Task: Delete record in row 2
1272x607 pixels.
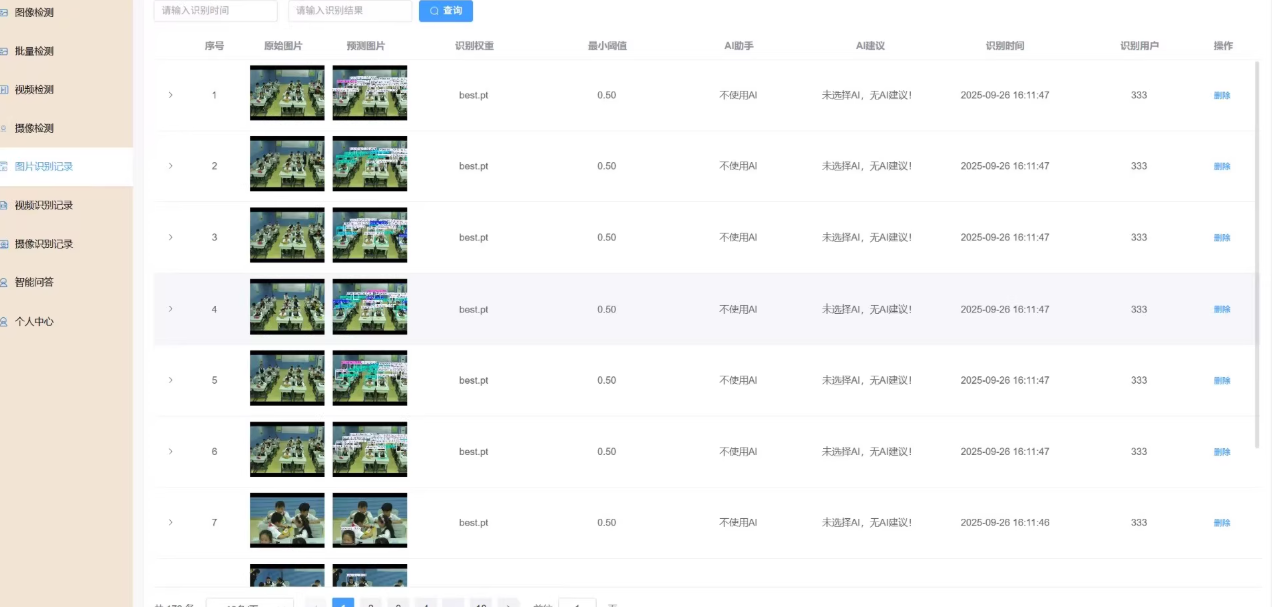Action: point(1222,167)
